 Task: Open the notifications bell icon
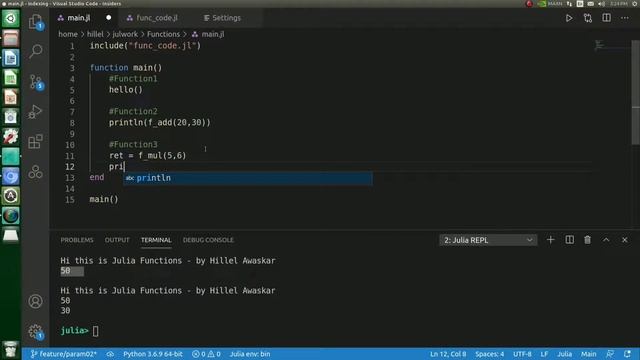click(x=627, y=354)
